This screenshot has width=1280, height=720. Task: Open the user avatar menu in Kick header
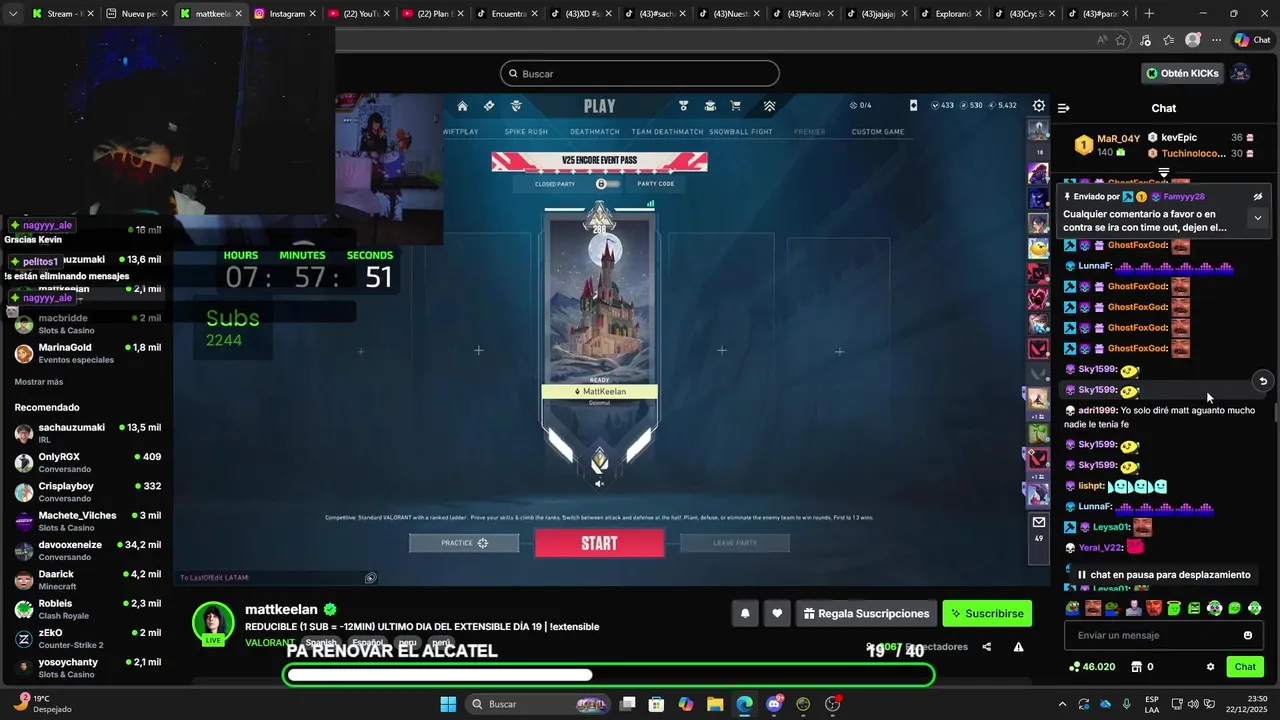point(1240,73)
